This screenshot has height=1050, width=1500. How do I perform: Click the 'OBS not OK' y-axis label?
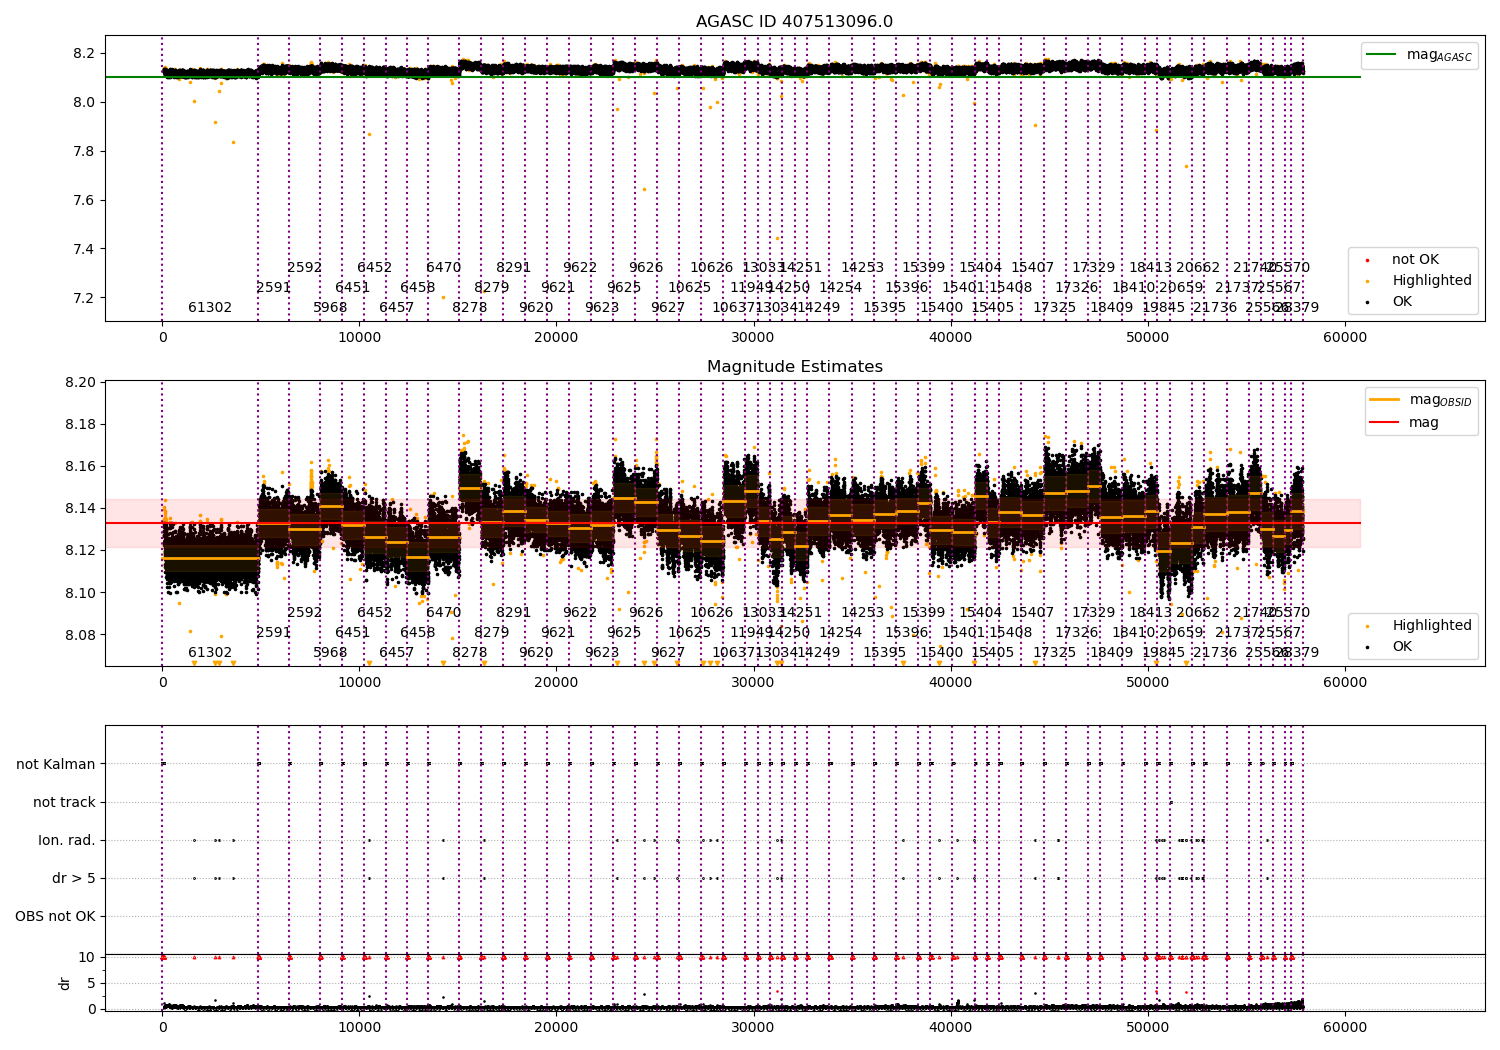pyautogui.click(x=56, y=917)
